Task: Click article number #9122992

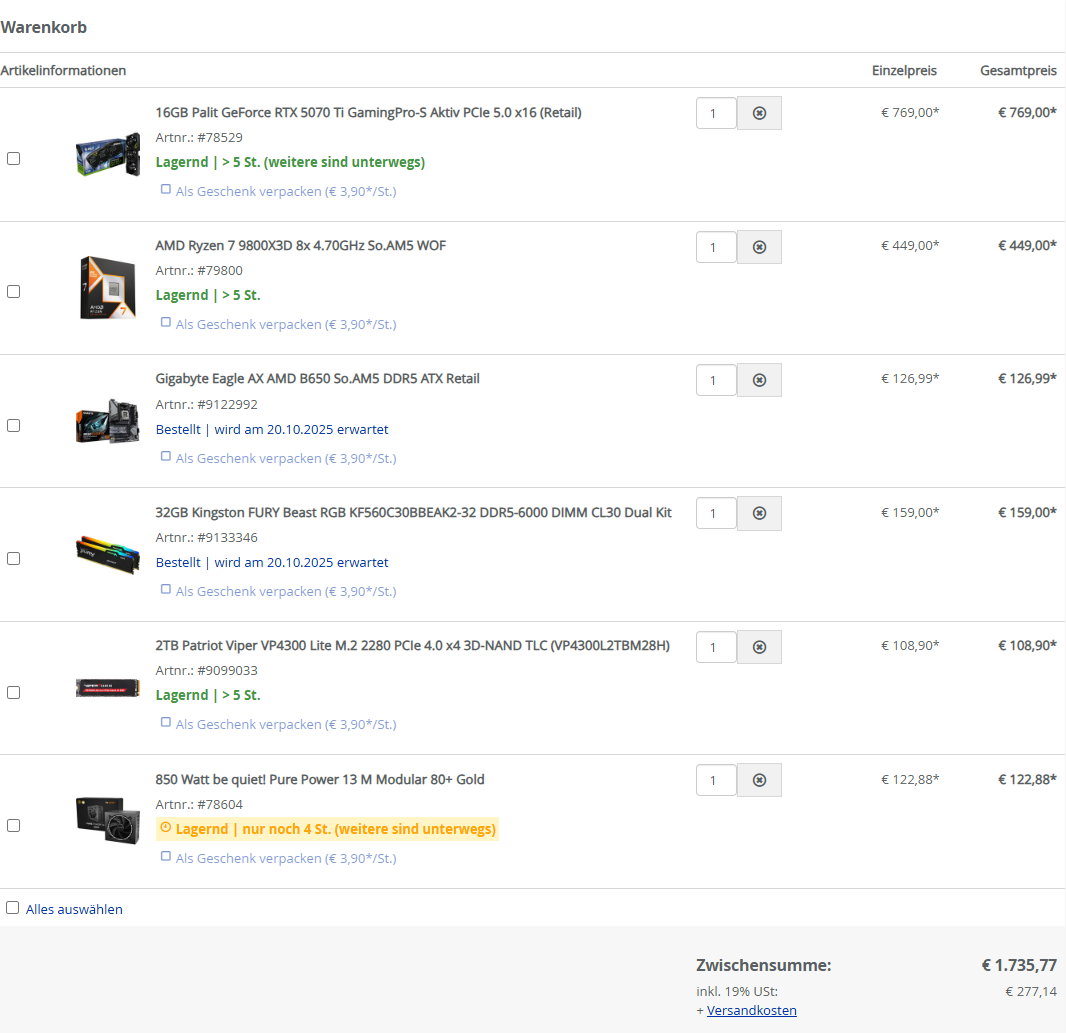Action: 228,405
